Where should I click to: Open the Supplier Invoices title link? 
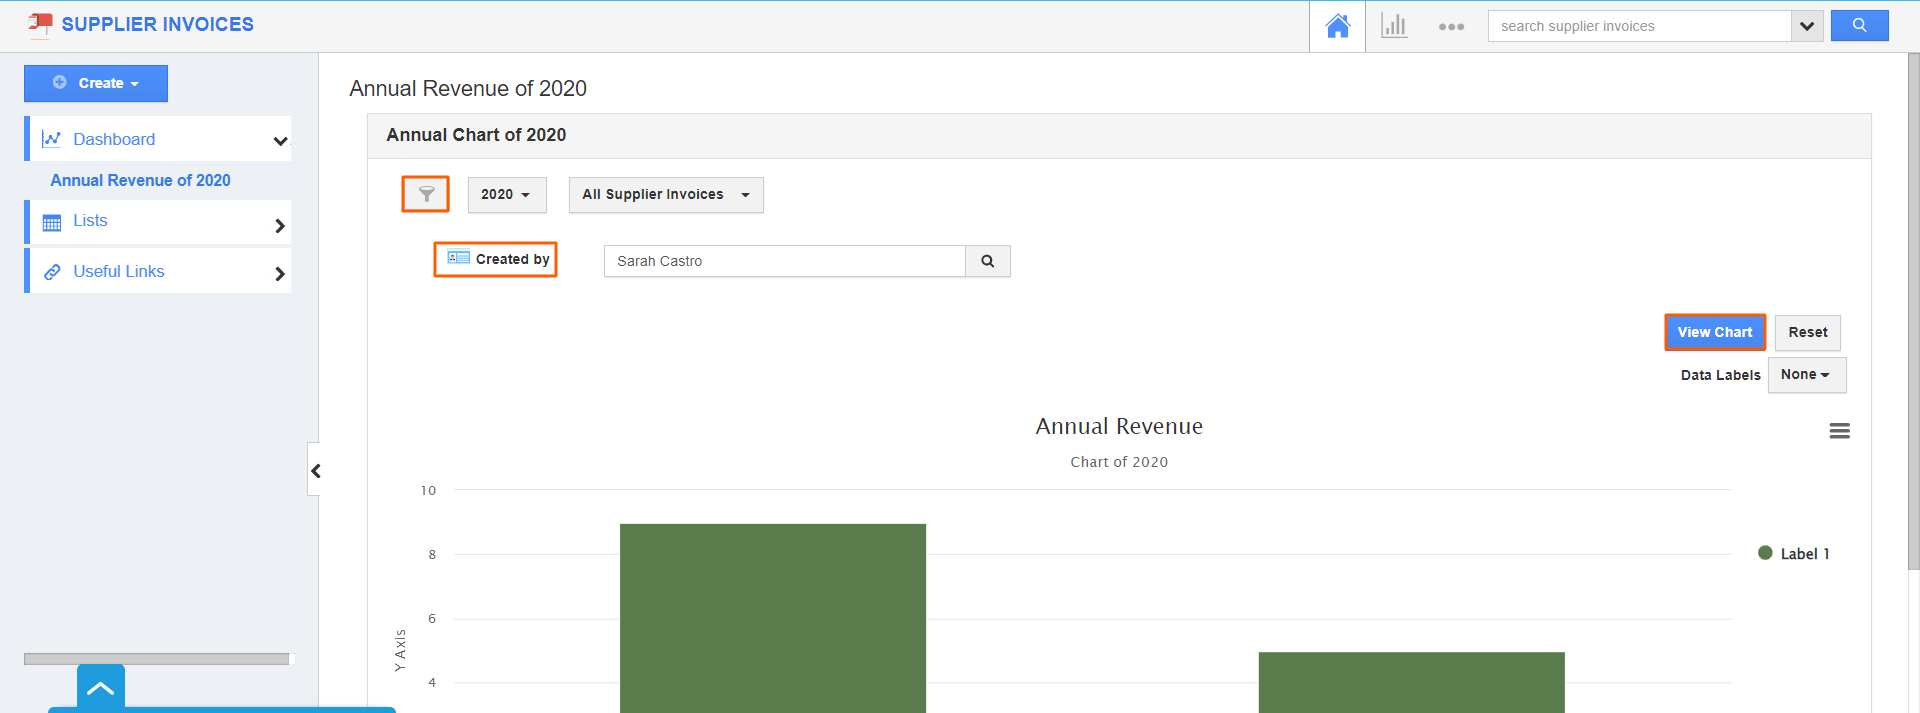pyautogui.click(x=158, y=24)
